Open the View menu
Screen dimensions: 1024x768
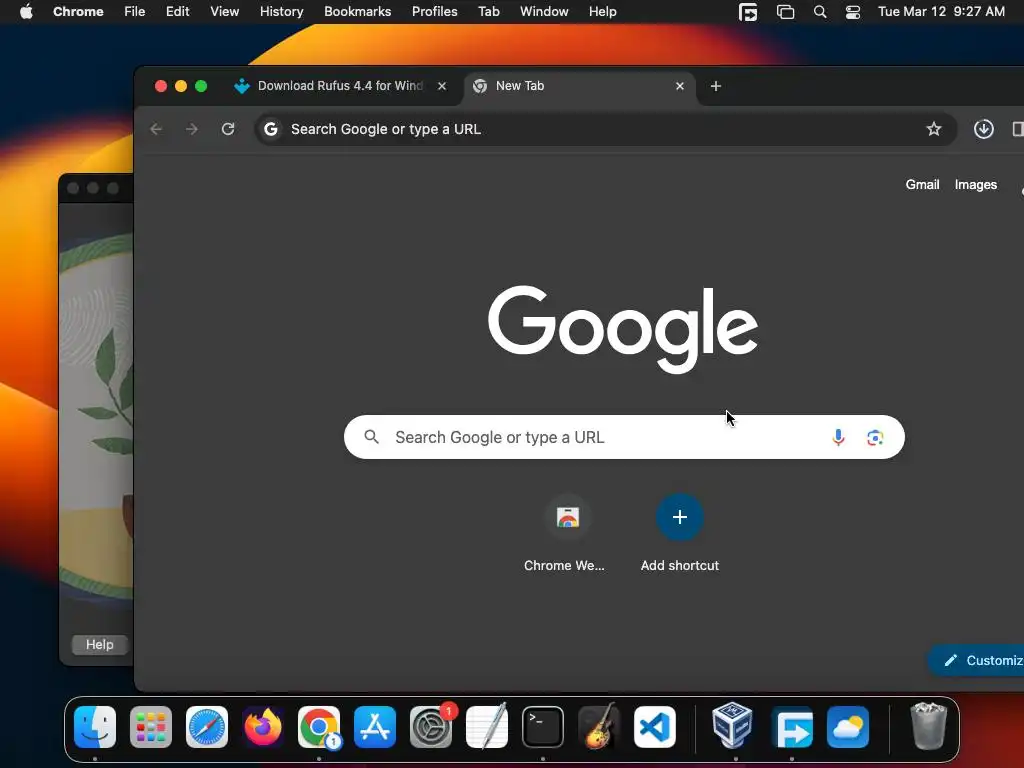pyautogui.click(x=224, y=12)
